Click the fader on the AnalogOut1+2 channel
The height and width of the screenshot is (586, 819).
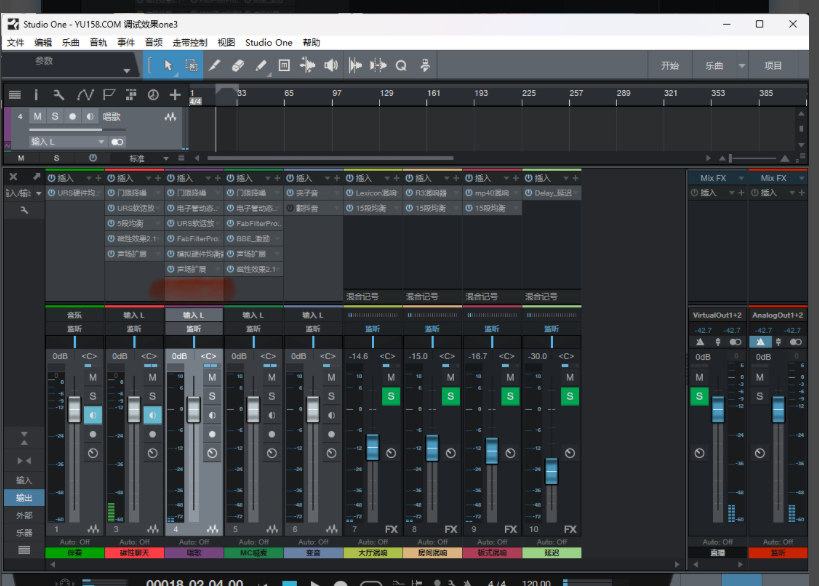click(777, 407)
